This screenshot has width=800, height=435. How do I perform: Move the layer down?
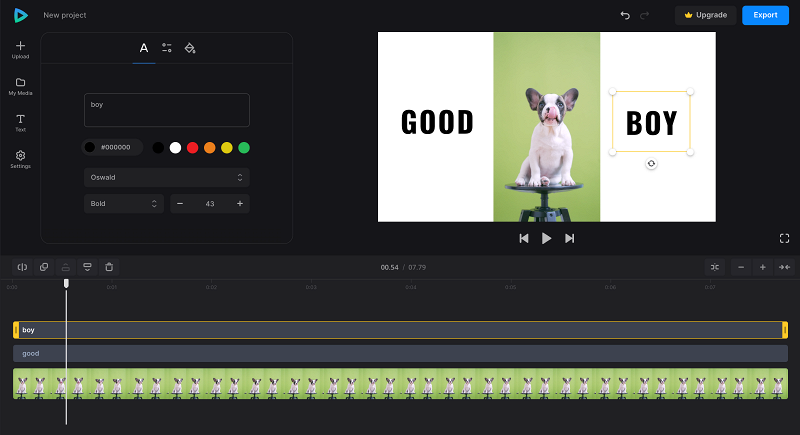coord(87,267)
